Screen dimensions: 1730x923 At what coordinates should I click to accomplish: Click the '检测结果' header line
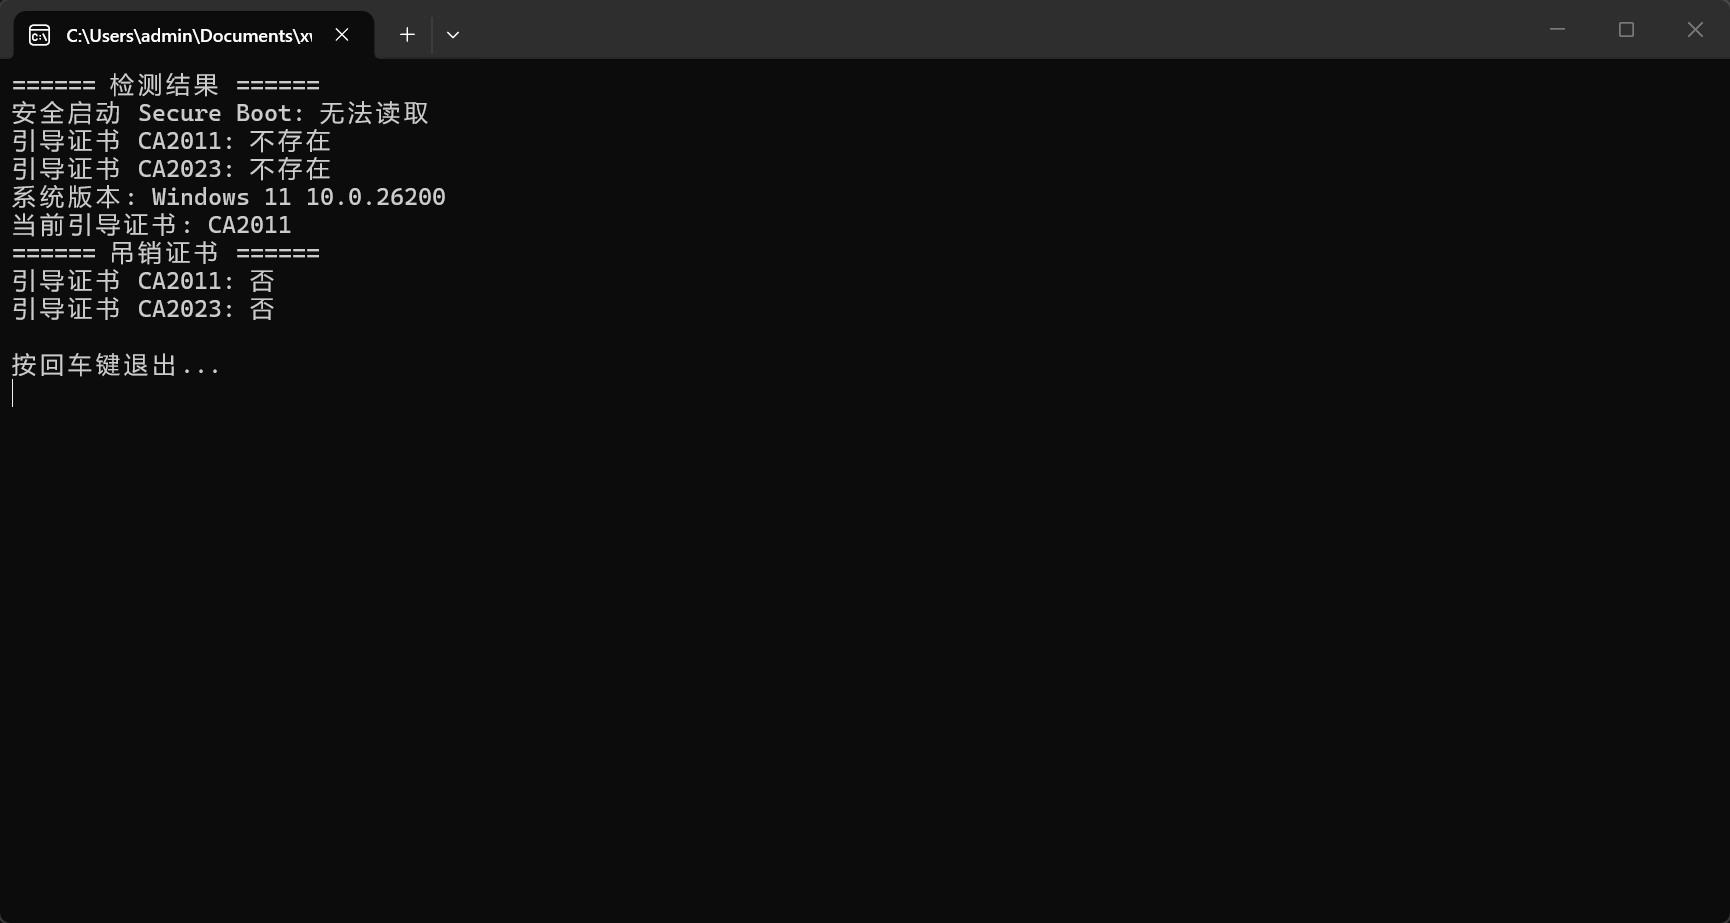point(166,85)
